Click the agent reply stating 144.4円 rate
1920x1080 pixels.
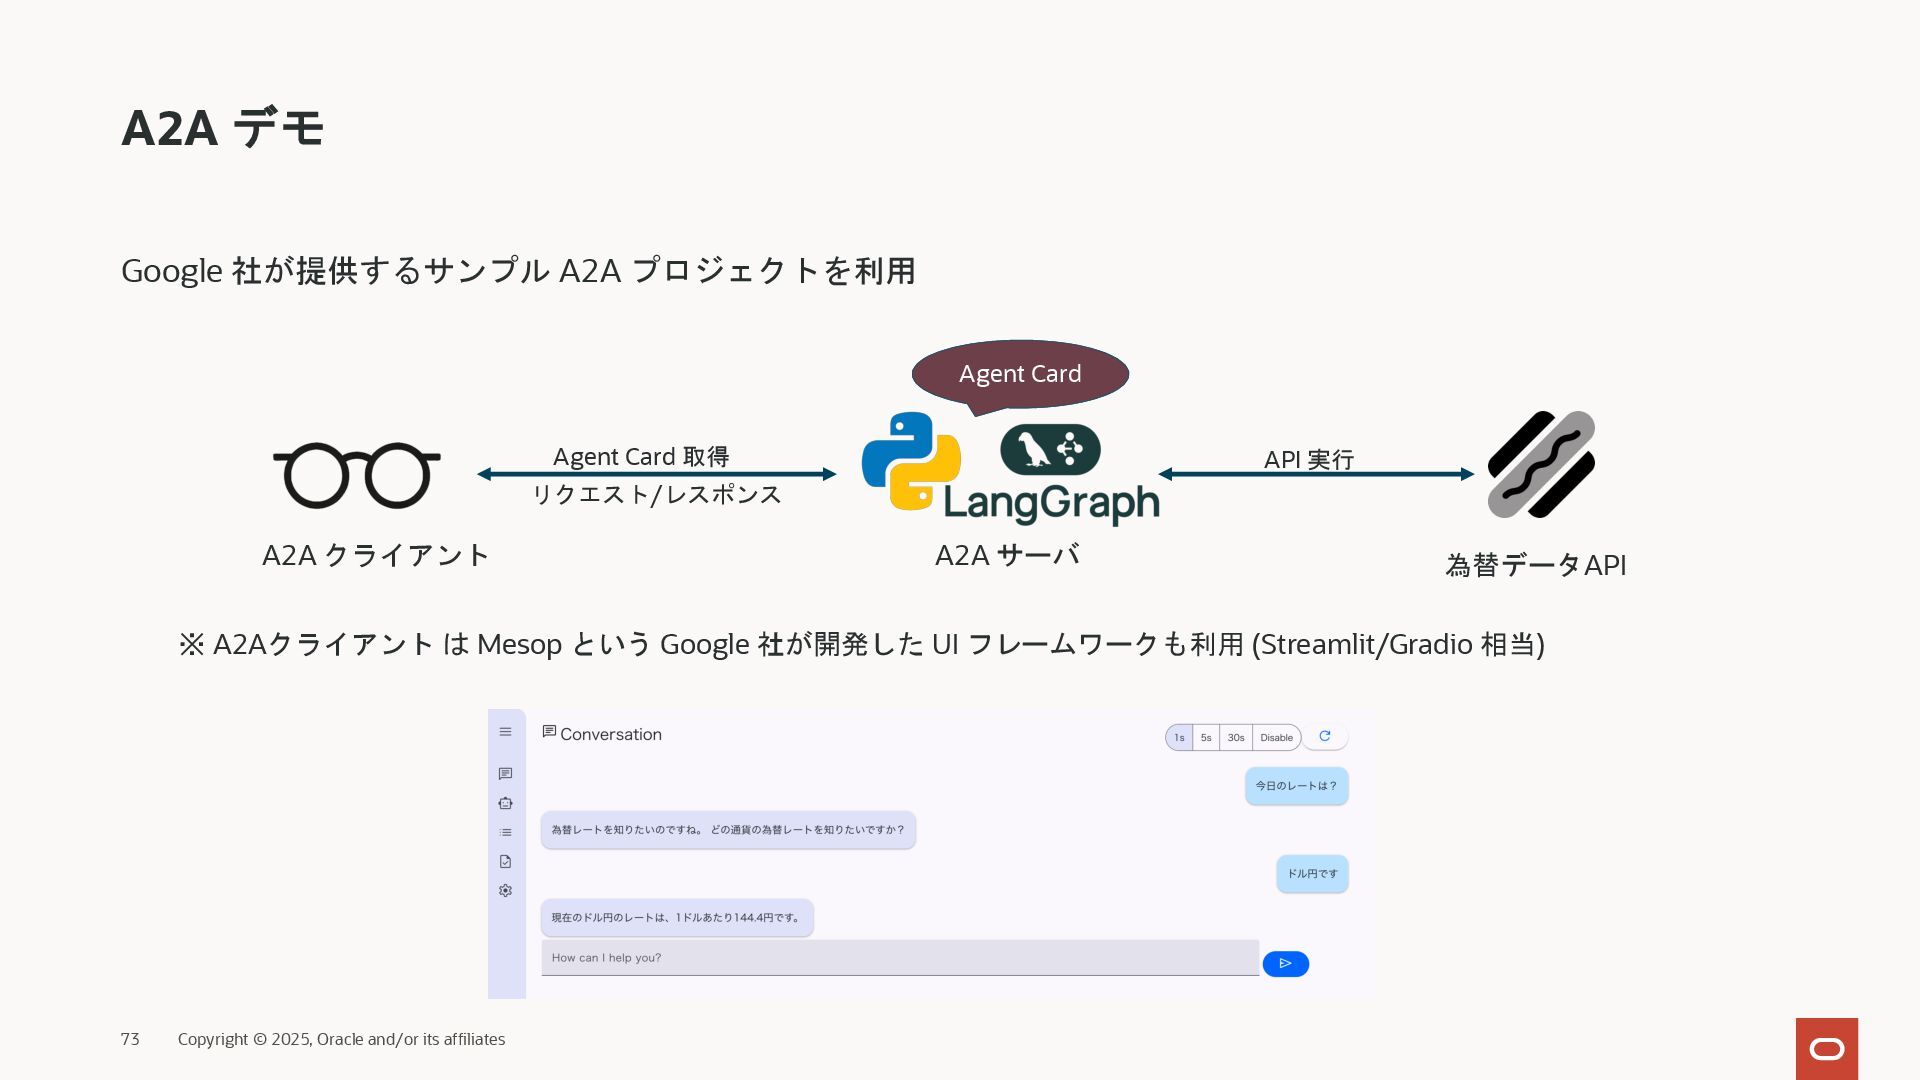pyautogui.click(x=677, y=918)
